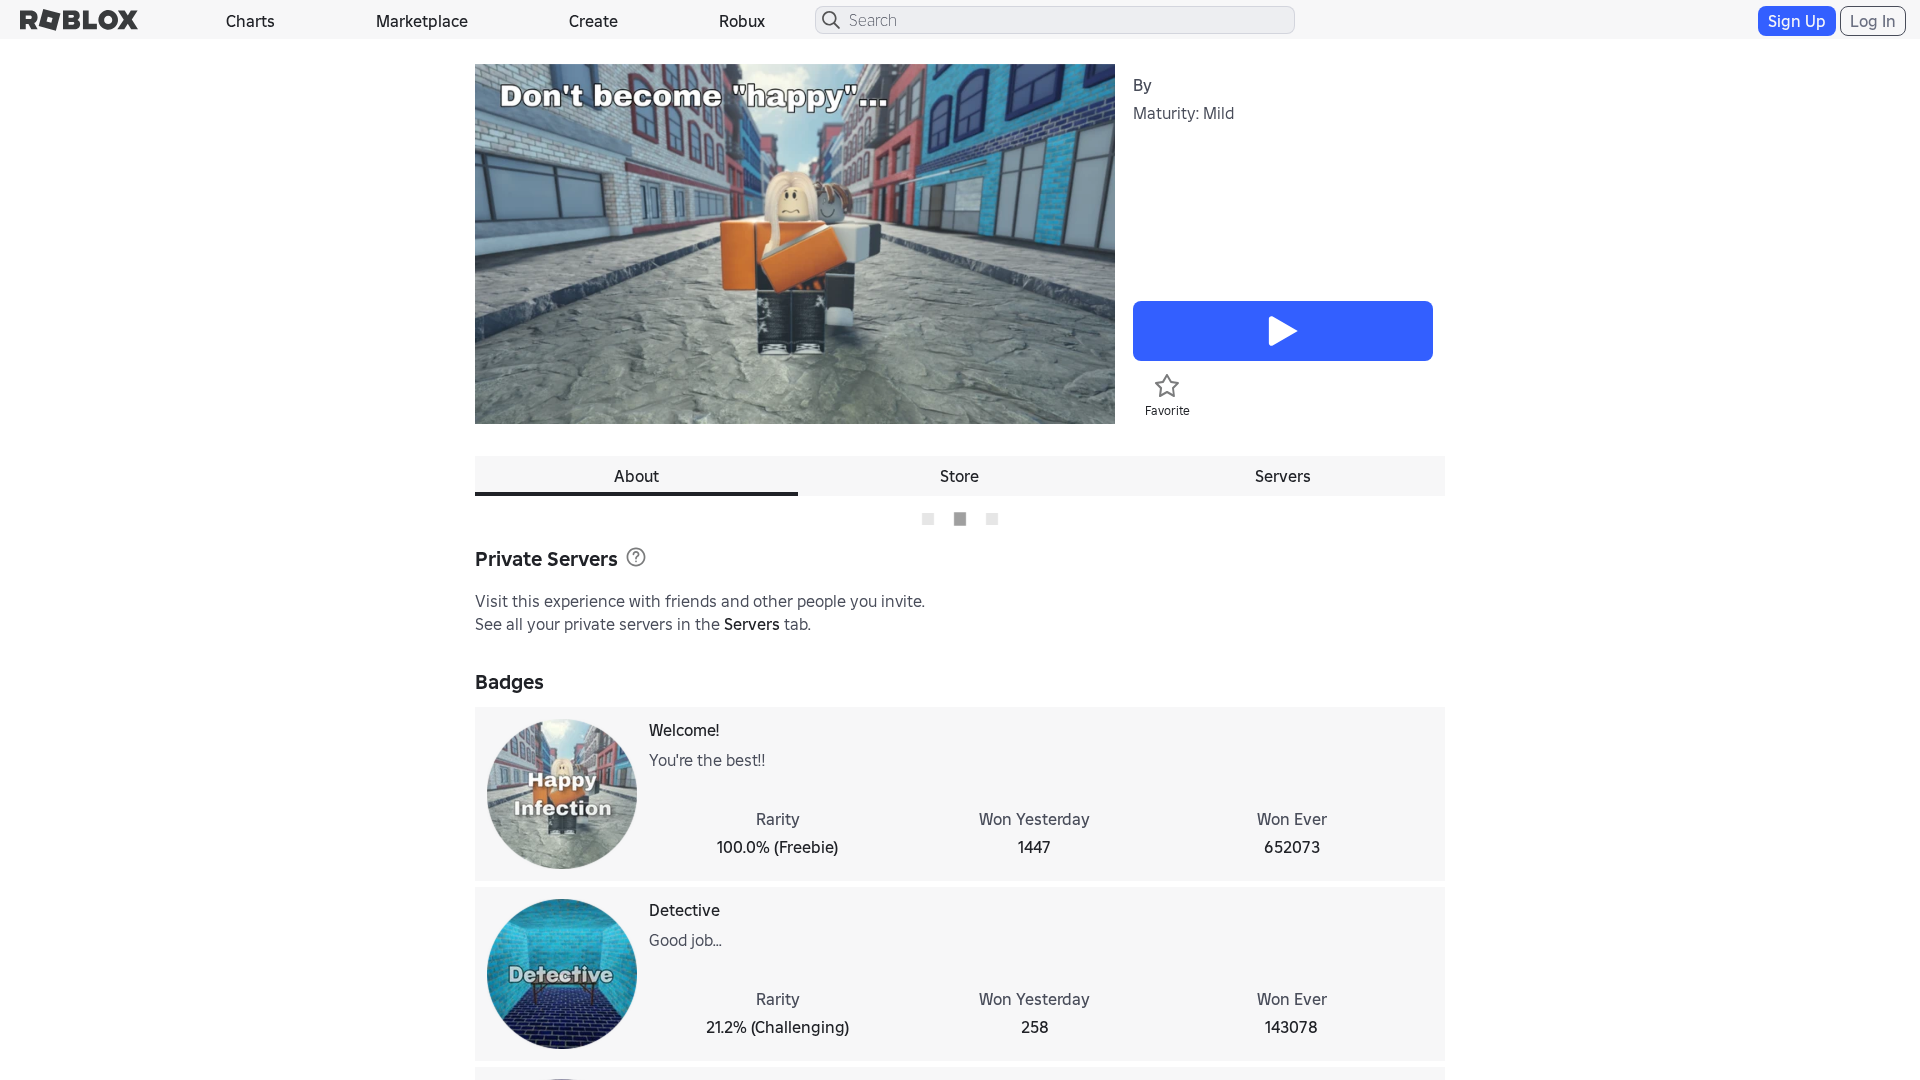Image resolution: width=1920 pixels, height=1080 pixels.
Task: Click the Log In button
Action: pos(1872,21)
